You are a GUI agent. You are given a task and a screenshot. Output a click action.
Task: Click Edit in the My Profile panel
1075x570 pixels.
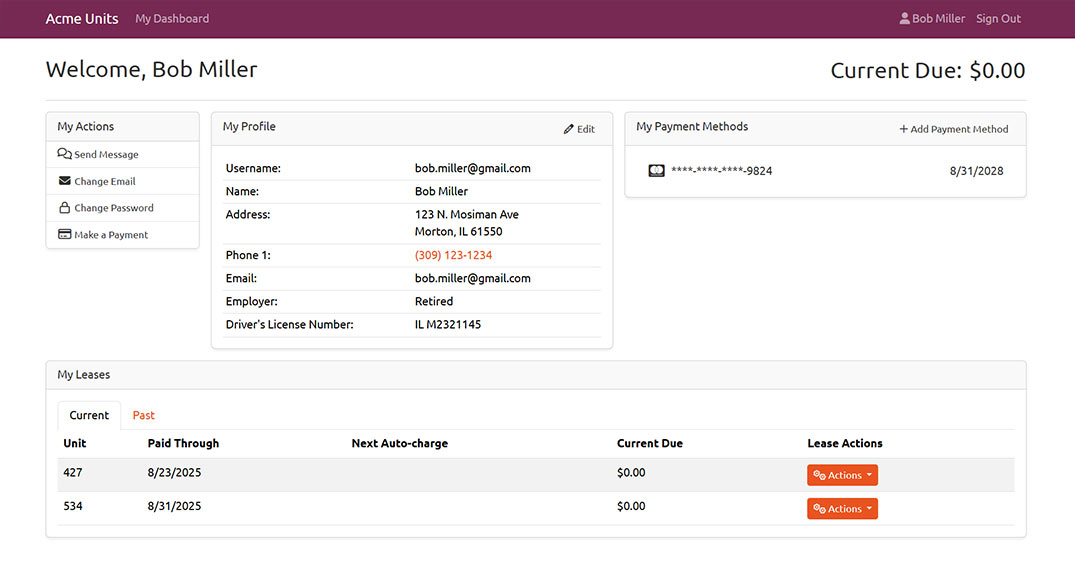pos(579,129)
